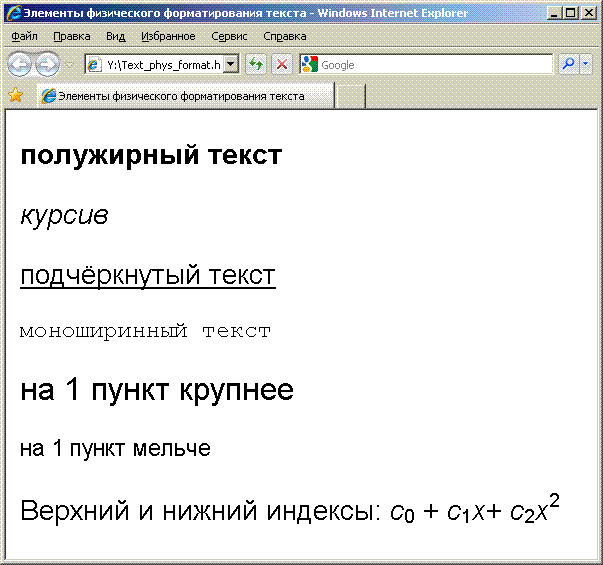Click the text на 1 пункт крупнее
Screen dimensions: 603x565
[x=157, y=390]
